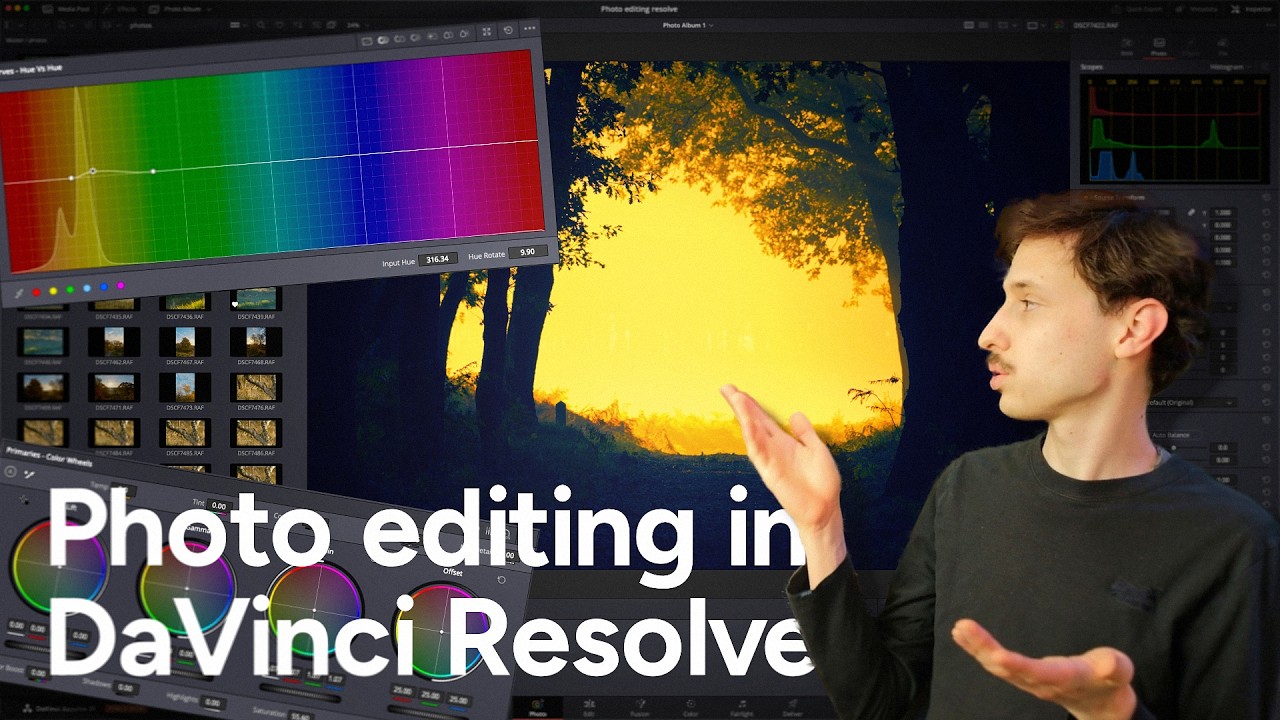
Task: Switch to the Deliver page tab
Action: (x=792, y=707)
